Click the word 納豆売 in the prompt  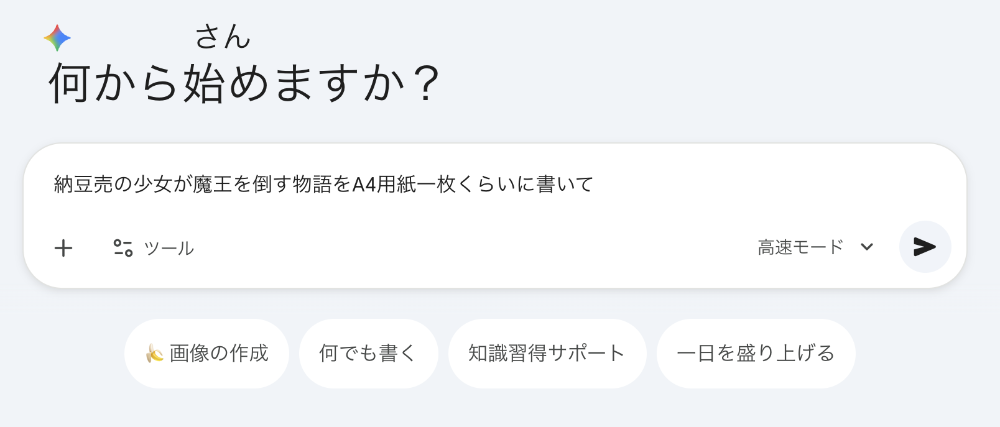(x=84, y=185)
